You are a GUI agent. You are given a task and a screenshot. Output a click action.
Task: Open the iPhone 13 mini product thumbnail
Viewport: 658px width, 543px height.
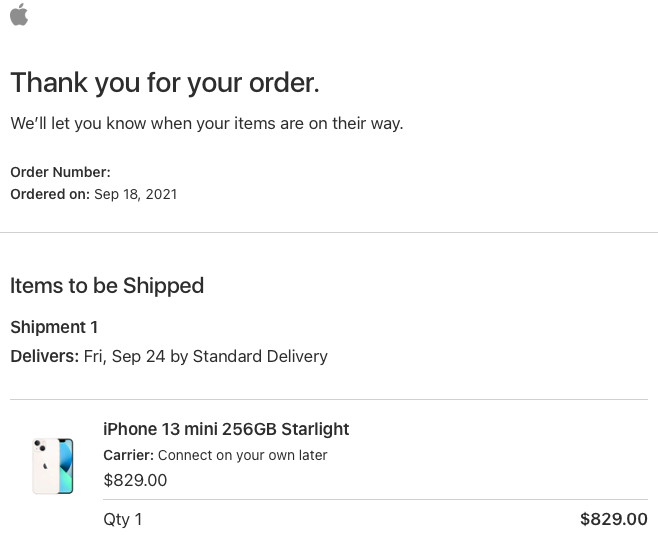coord(53,466)
